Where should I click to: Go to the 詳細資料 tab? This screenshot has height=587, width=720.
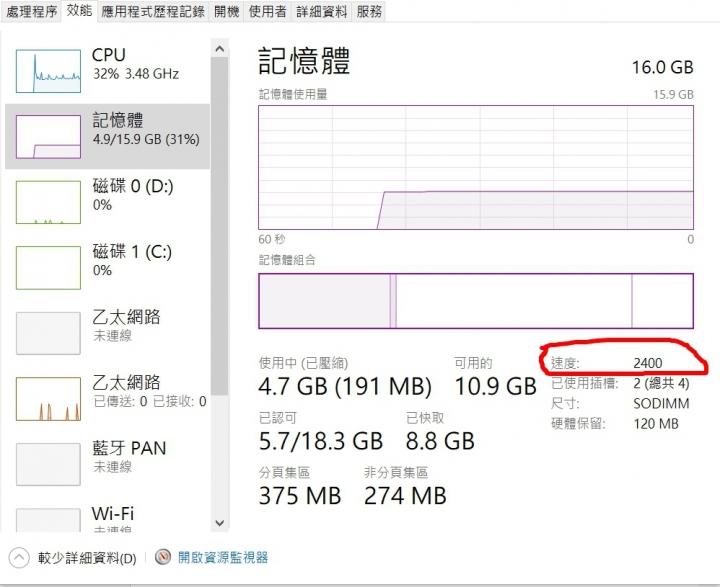coord(321,11)
